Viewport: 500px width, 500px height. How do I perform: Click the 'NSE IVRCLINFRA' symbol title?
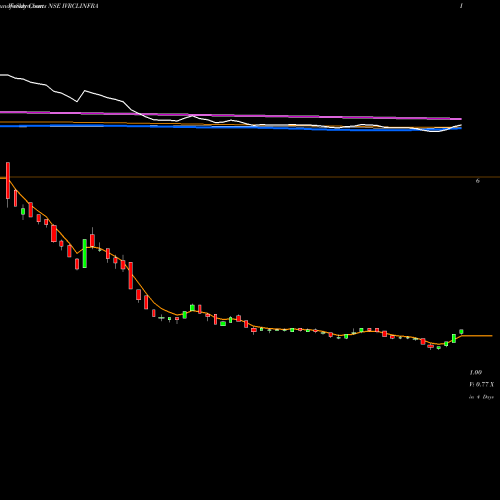(74, 6)
